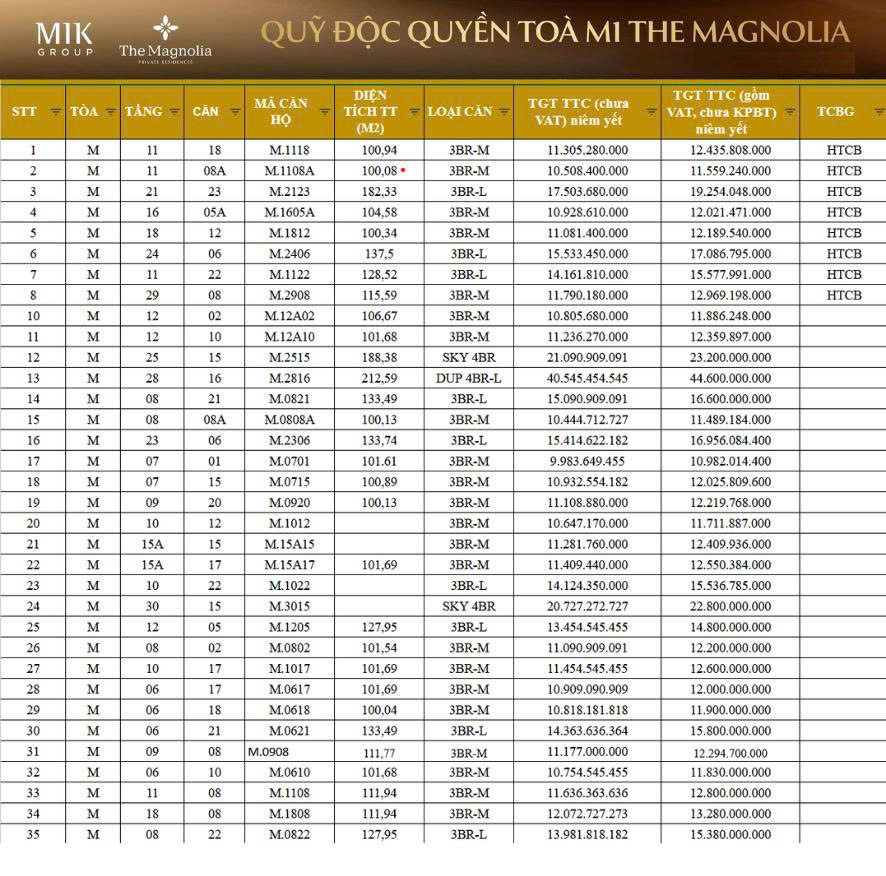Open the TÒA column filter dropdown

(x=111, y=112)
